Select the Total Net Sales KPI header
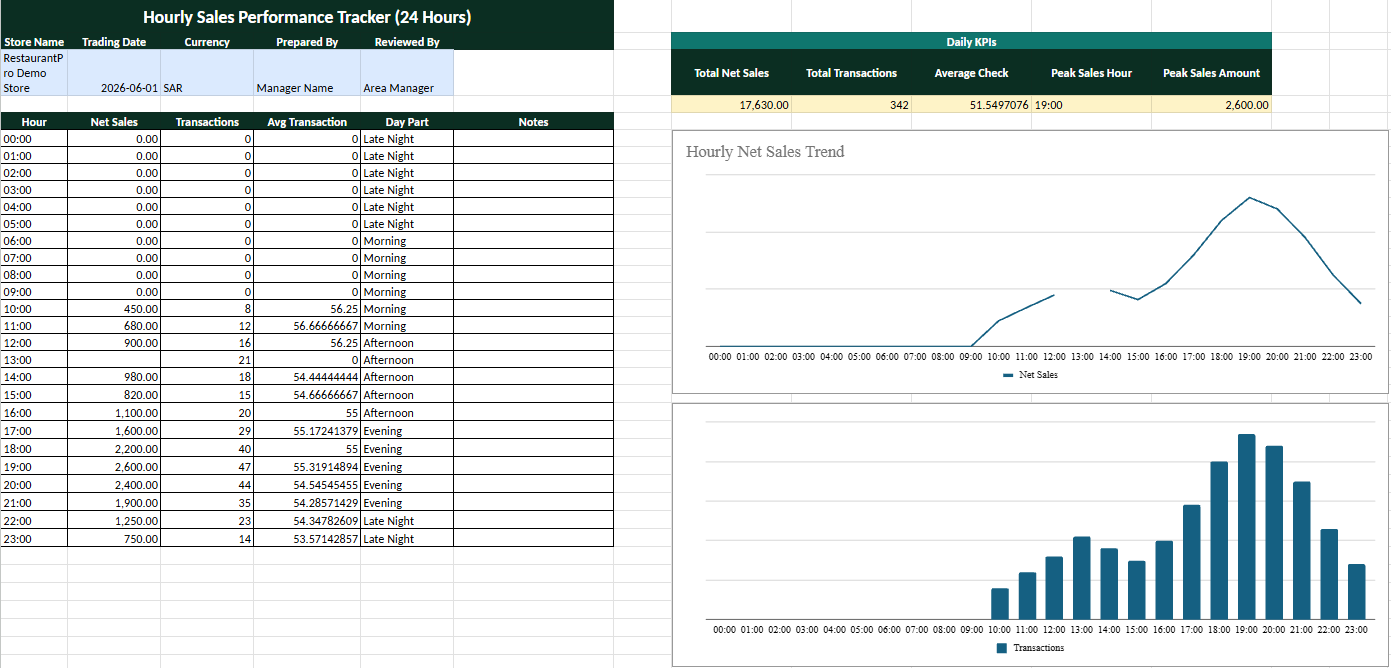This screenshot has height=668, width=1391. [731, 73]
